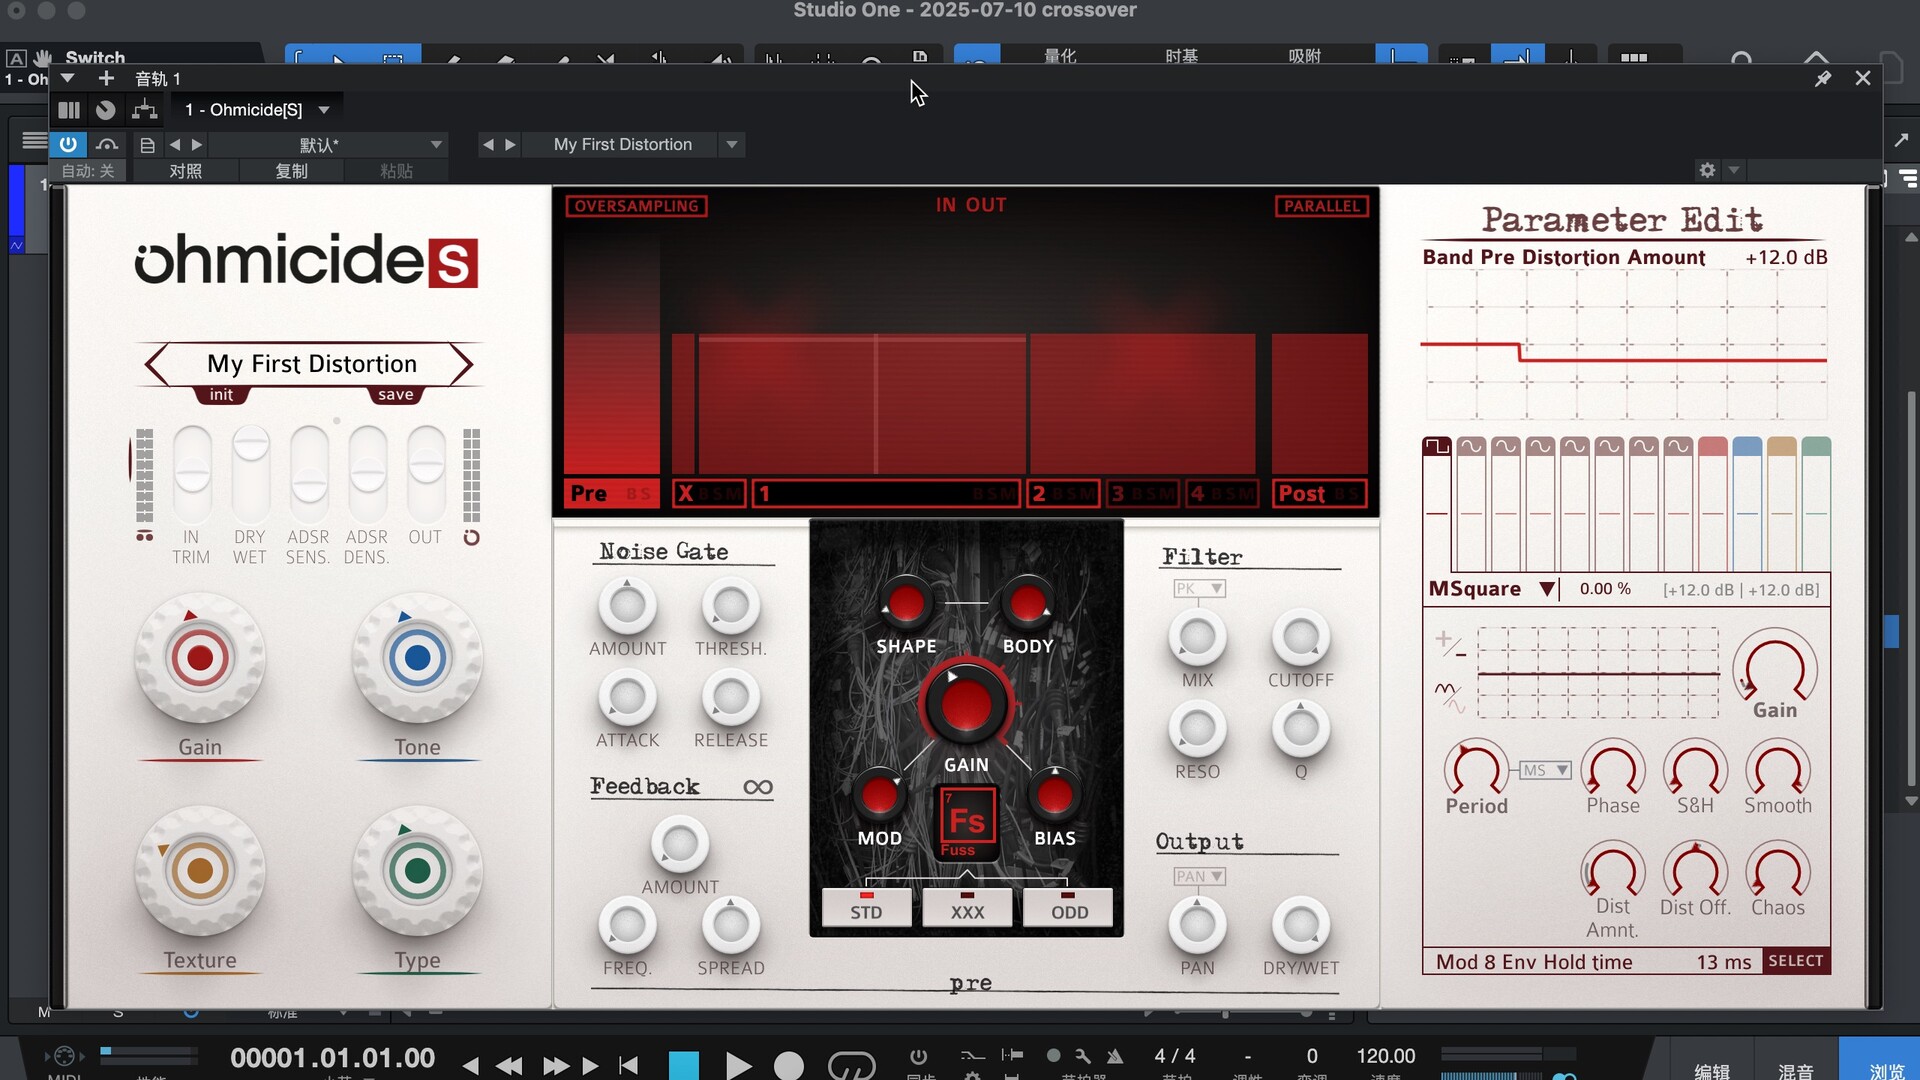Image resolution: width=1920 pixels, height=1080 pixels.
Task: Select the X band tab
Action: click(x=709, y=493)
